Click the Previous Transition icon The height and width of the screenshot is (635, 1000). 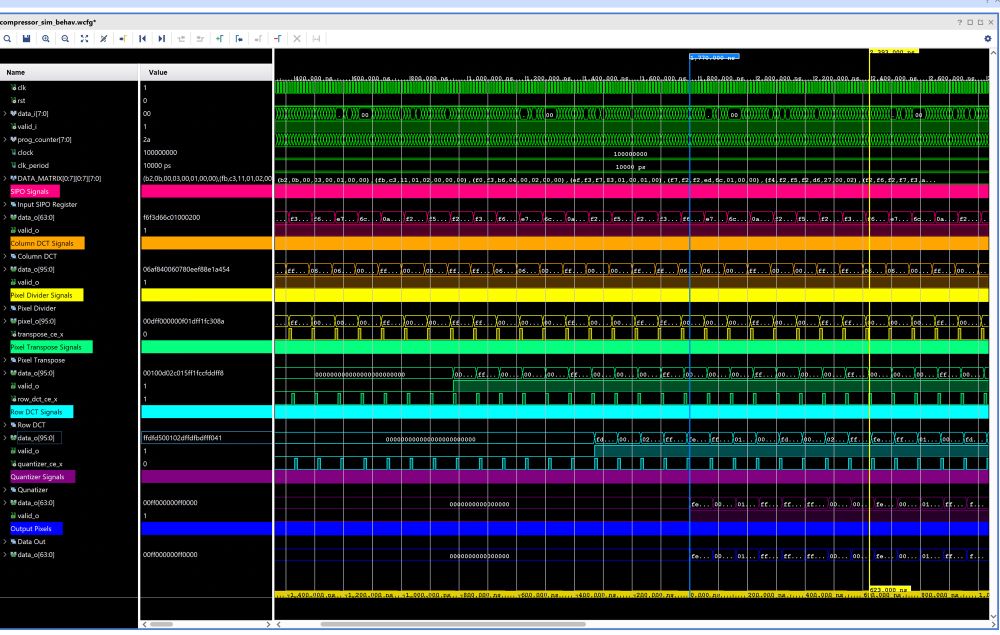[181, 39]
